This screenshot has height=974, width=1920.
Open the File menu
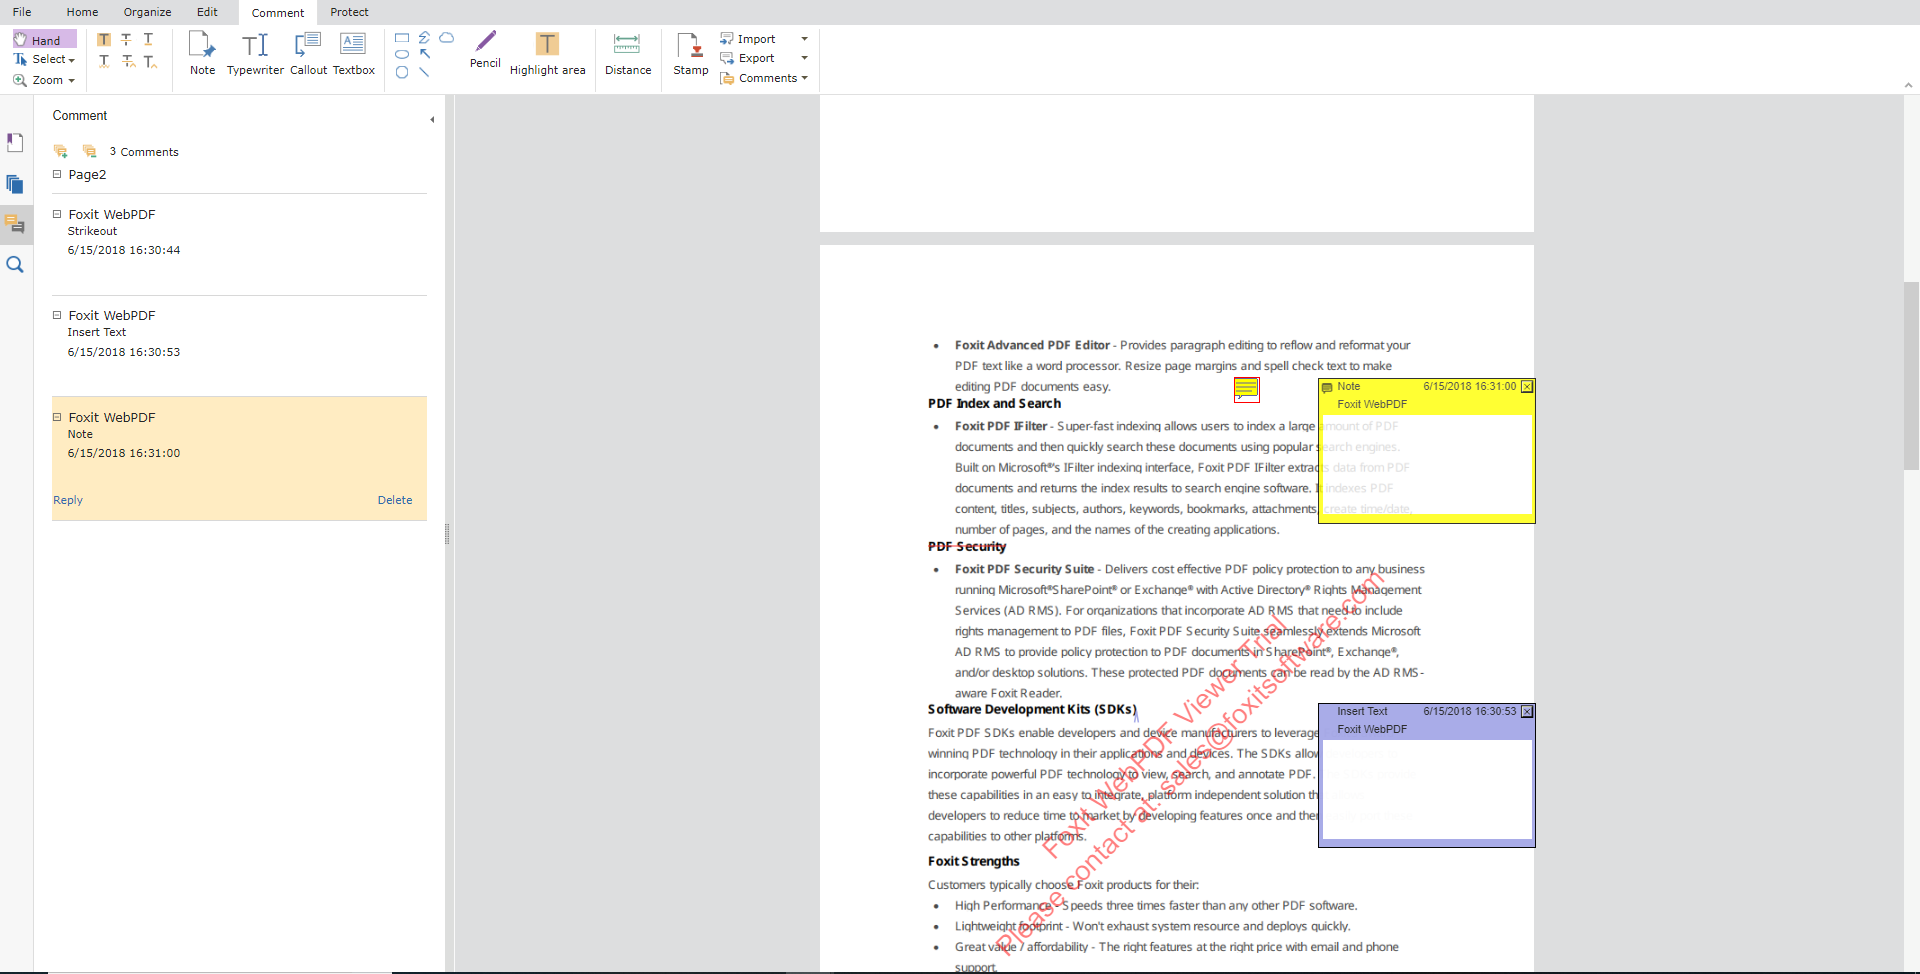pos(22,12)
